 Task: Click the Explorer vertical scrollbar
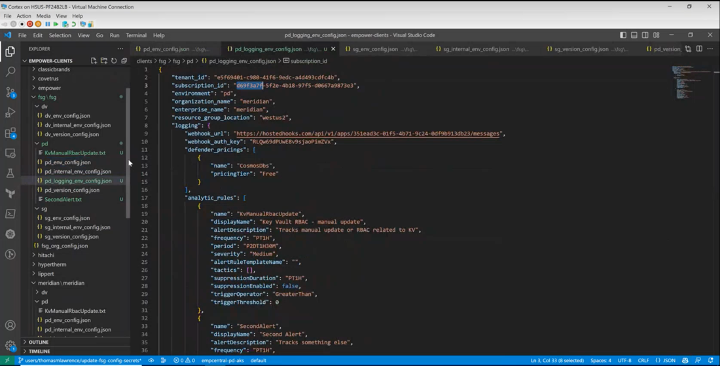128,152
